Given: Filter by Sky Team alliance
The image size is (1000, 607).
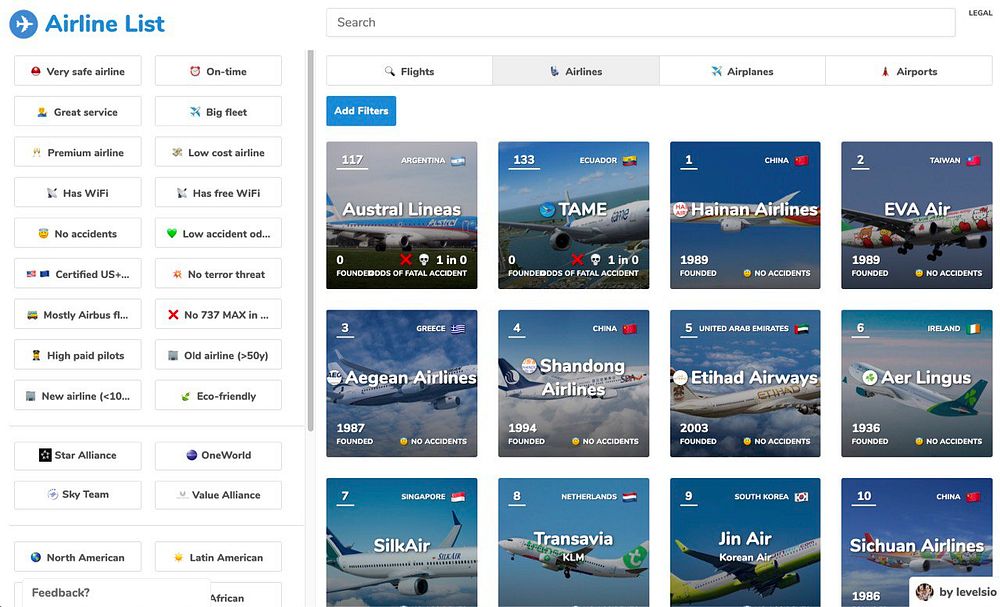Looking at the screenshot, I should click(78, 494).
